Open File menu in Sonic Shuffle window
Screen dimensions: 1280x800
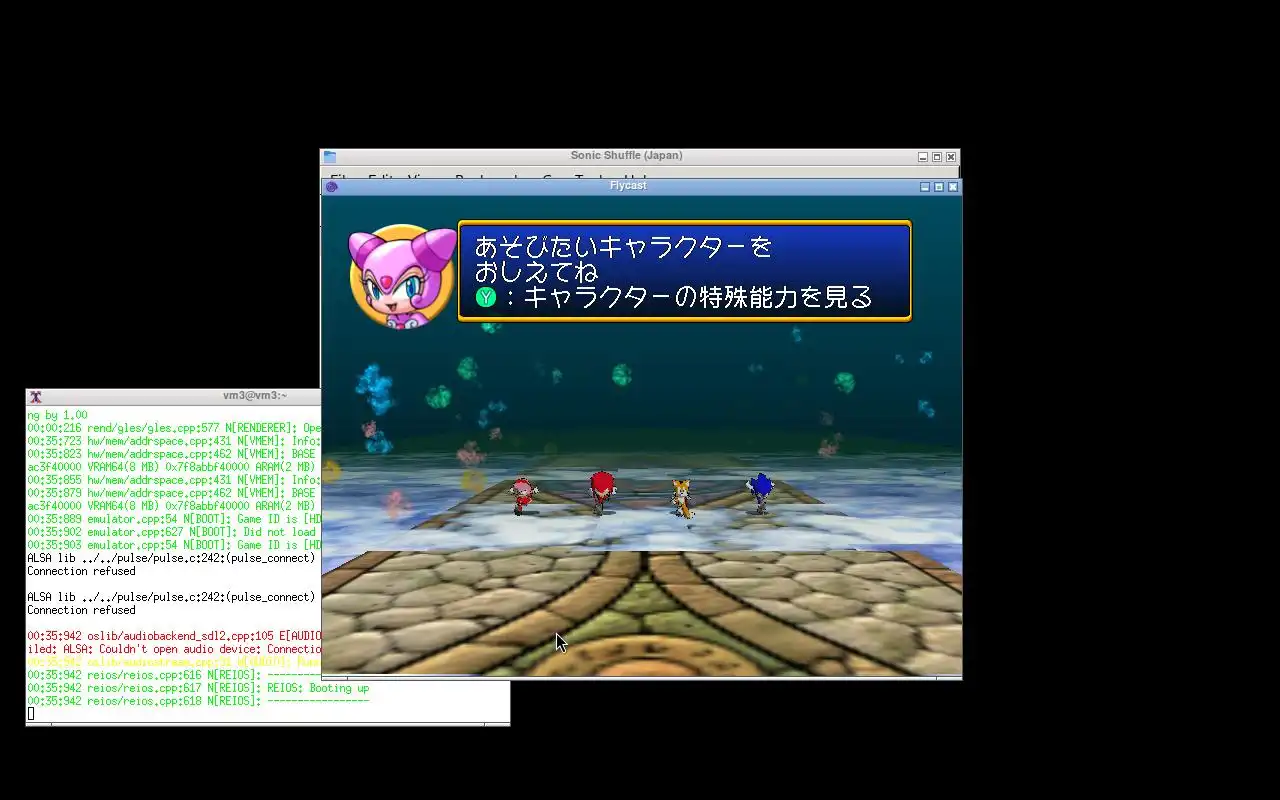340,177
